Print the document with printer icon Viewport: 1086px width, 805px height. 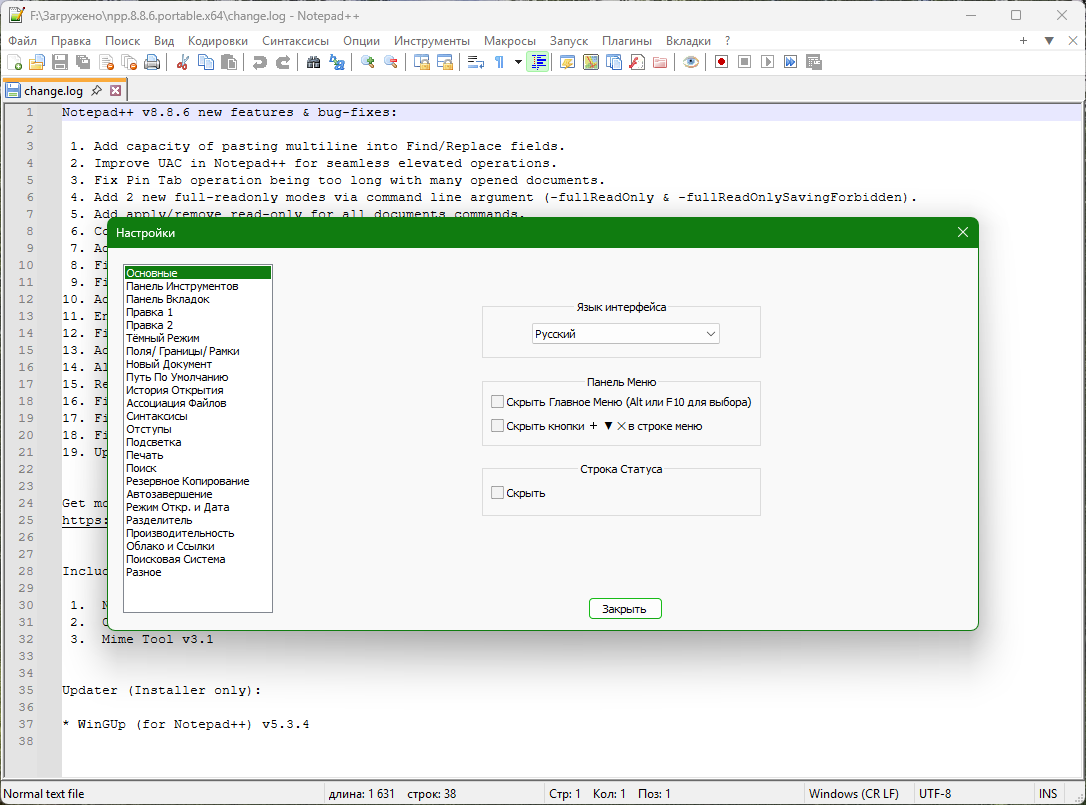tap(152, 62)
